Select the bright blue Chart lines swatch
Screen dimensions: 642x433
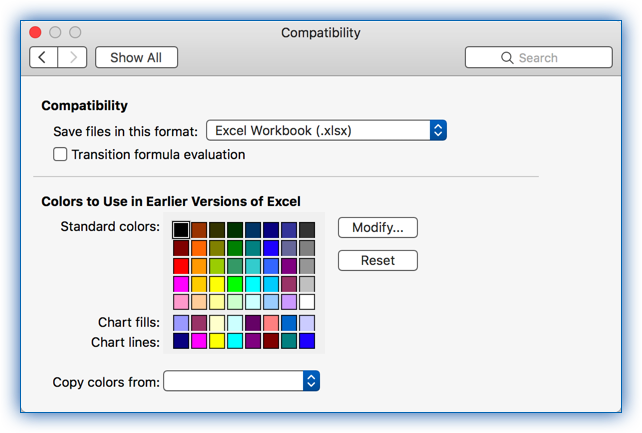coord(307,341)
